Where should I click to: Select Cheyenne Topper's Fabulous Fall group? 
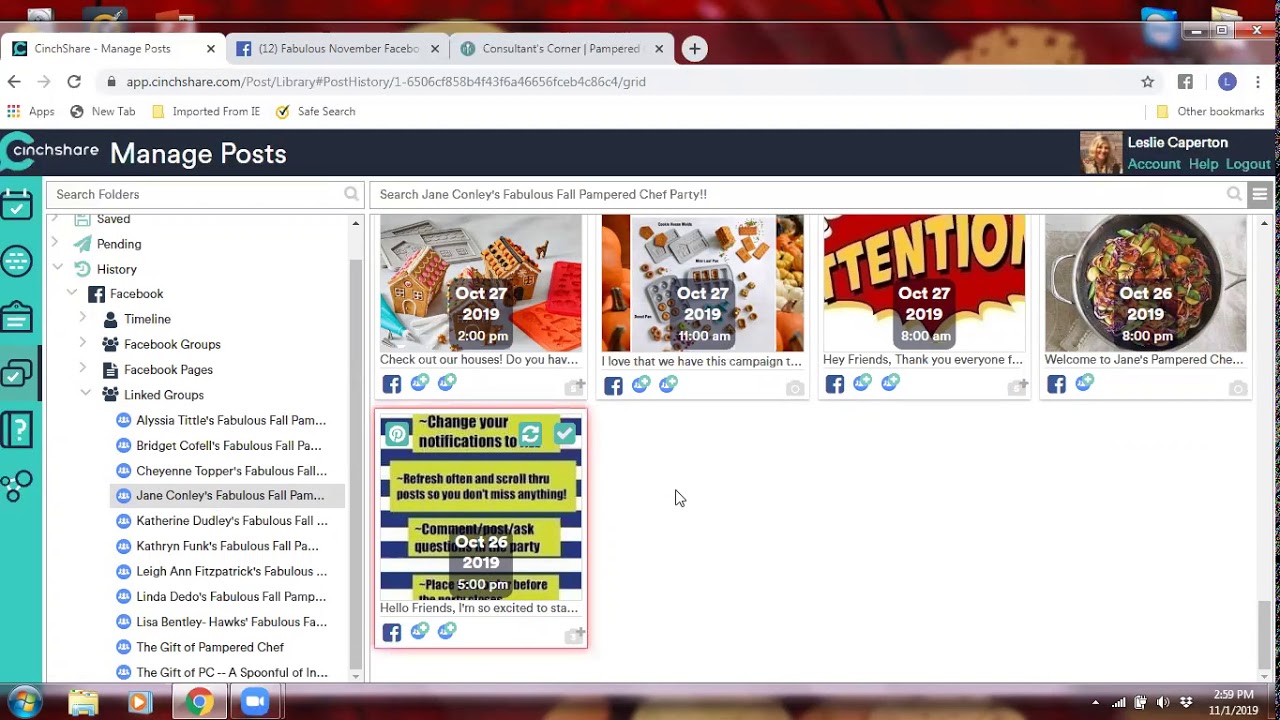(231, 470)
